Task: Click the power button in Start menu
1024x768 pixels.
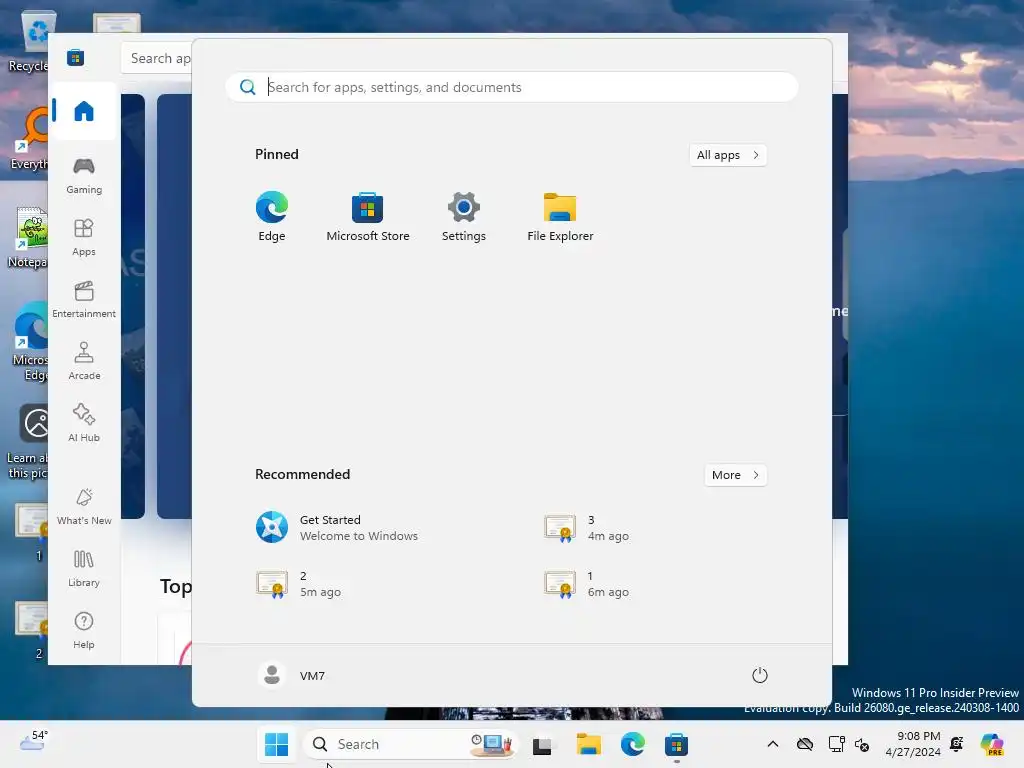Action: [760, 675]
